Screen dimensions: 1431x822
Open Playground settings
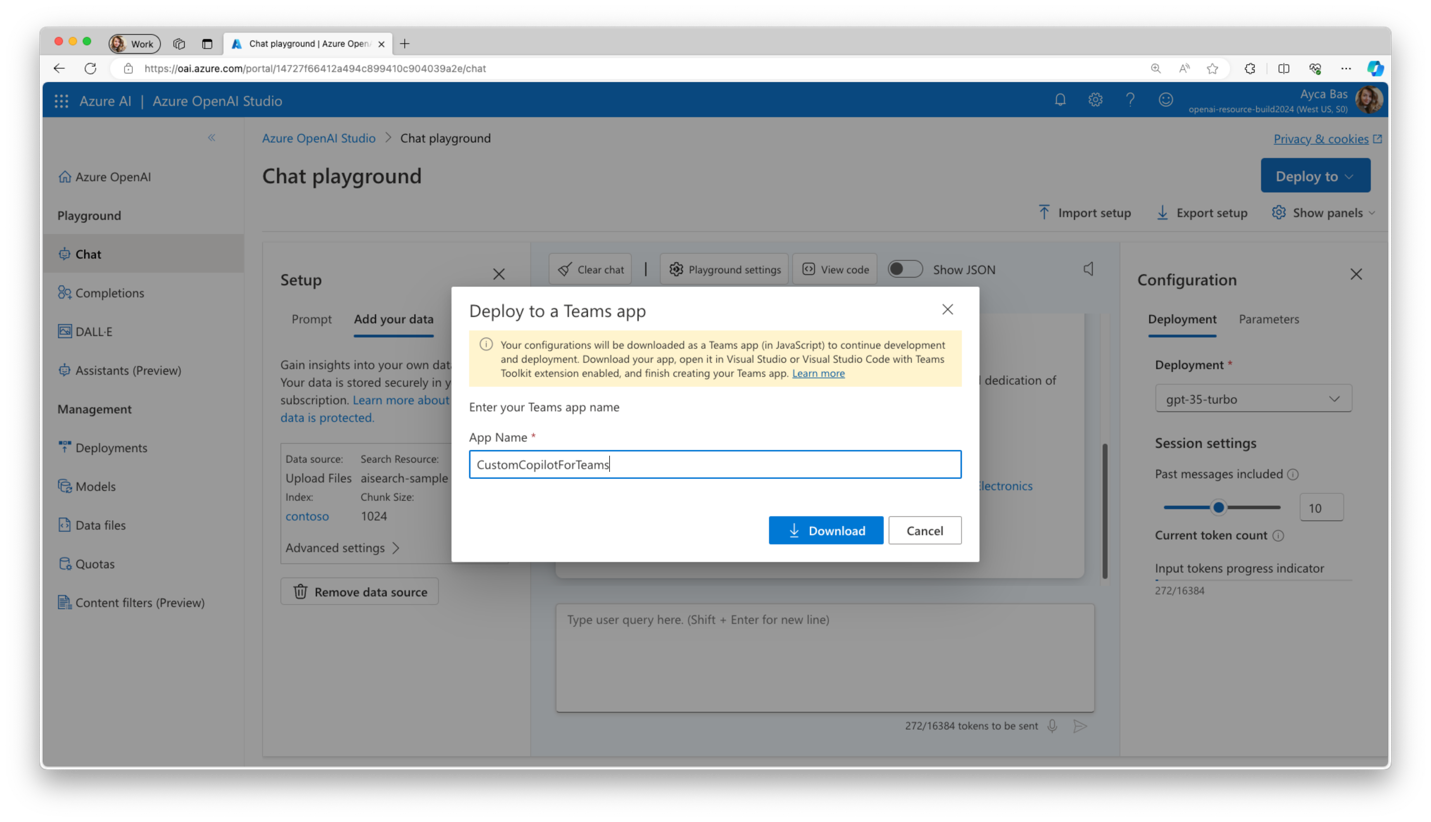coord(725,269)
